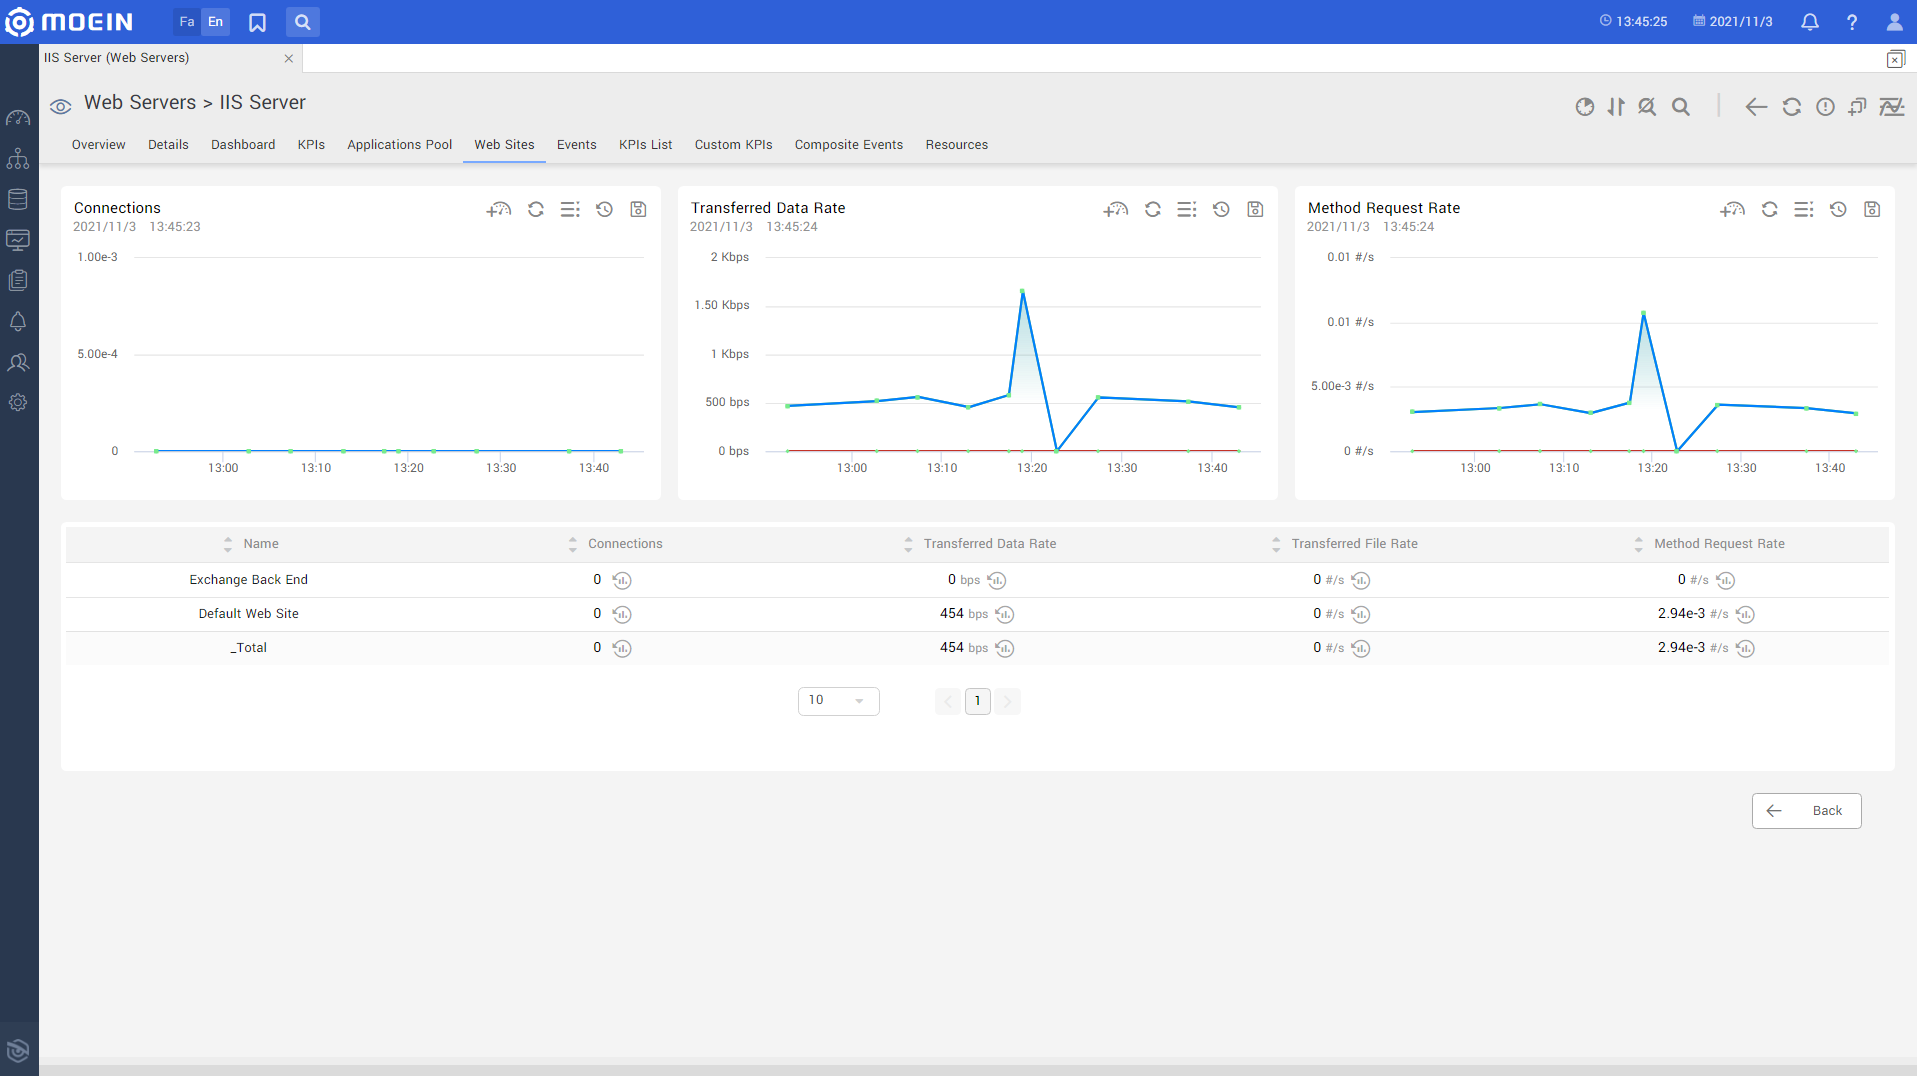
Task: Open the users icon in sidebar
Action: (18, 362)
